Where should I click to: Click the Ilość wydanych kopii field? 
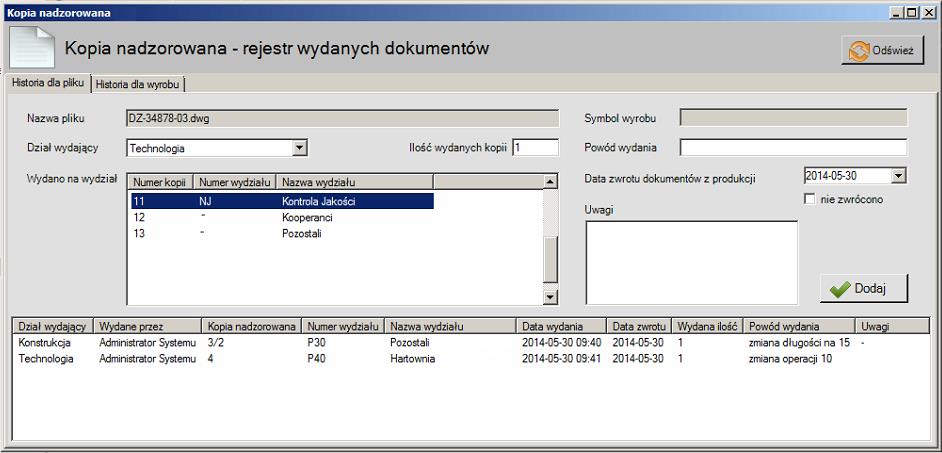click(x=536, y=147)
